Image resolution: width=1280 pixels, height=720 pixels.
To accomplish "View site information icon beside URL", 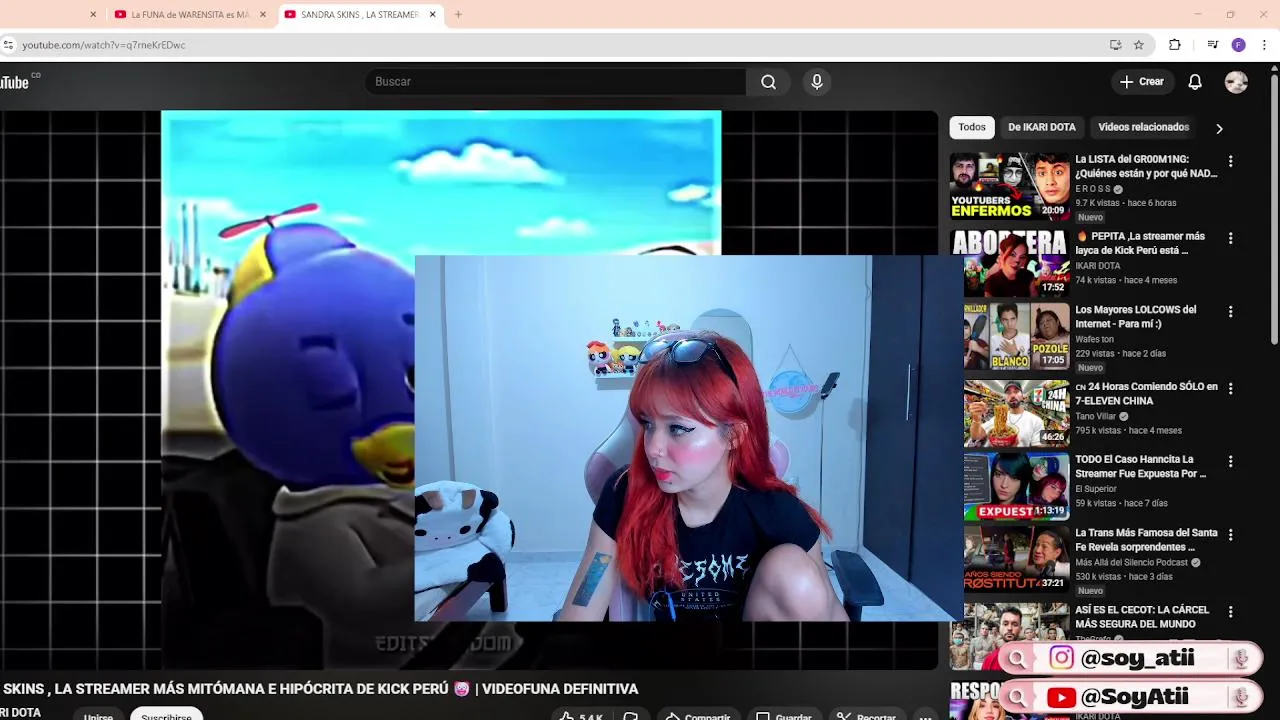I will [x=8, y=45].
